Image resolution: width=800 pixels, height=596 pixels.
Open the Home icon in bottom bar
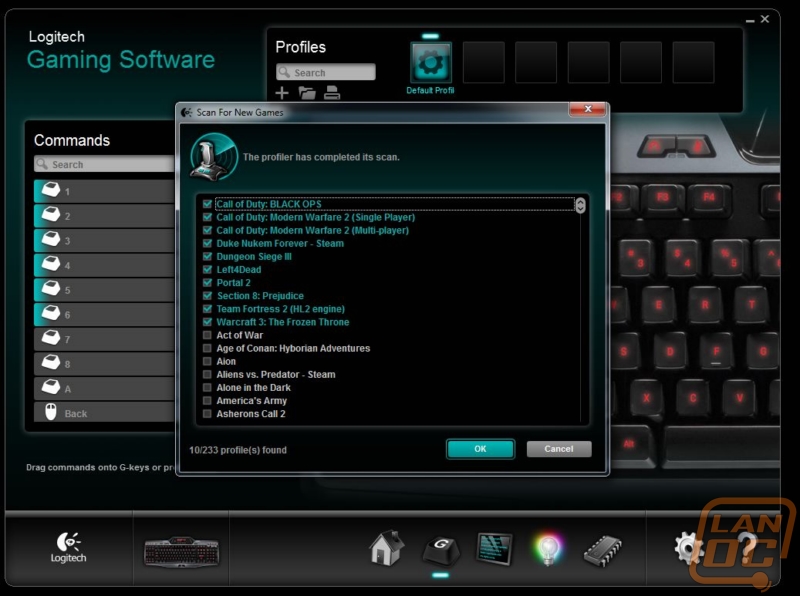(x=386, y=548)
